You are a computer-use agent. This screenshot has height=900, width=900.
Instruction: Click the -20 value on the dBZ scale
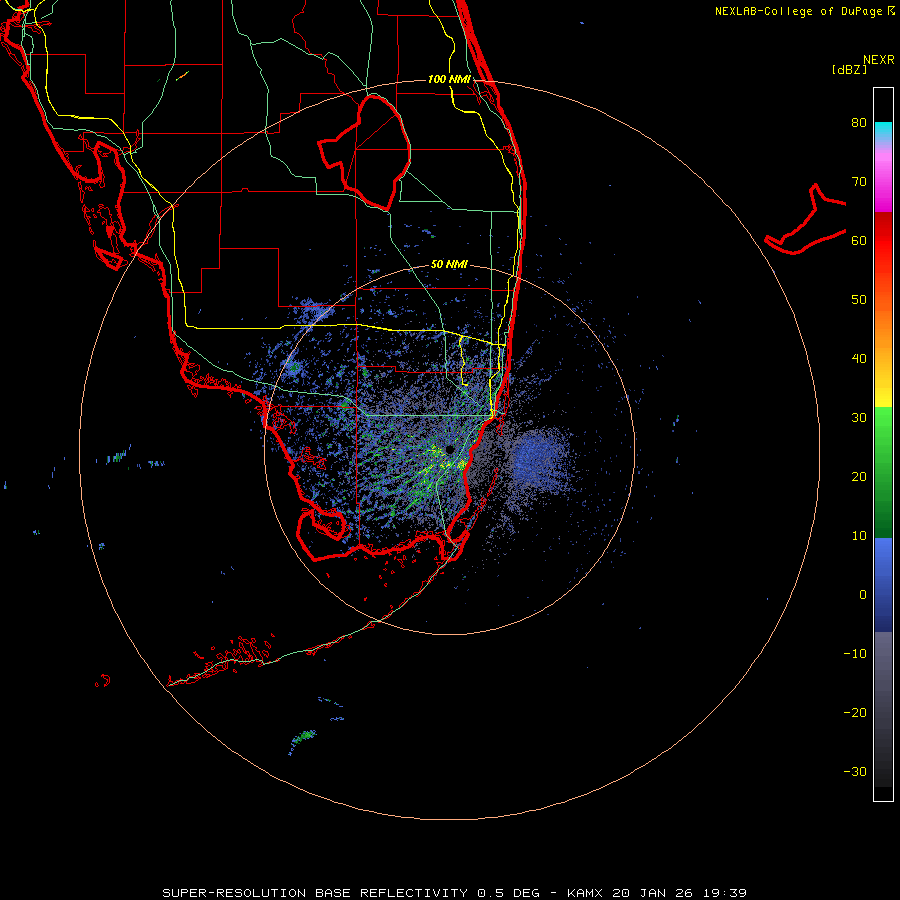[855, 713]
